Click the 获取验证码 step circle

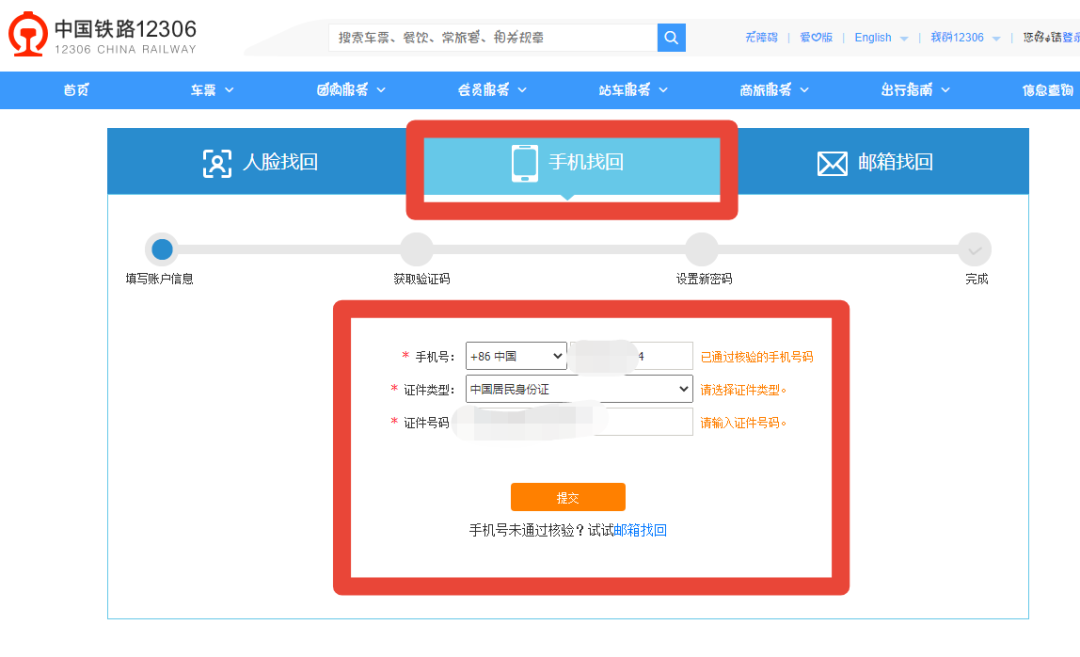pyautogui.click(x=417, y=250)
